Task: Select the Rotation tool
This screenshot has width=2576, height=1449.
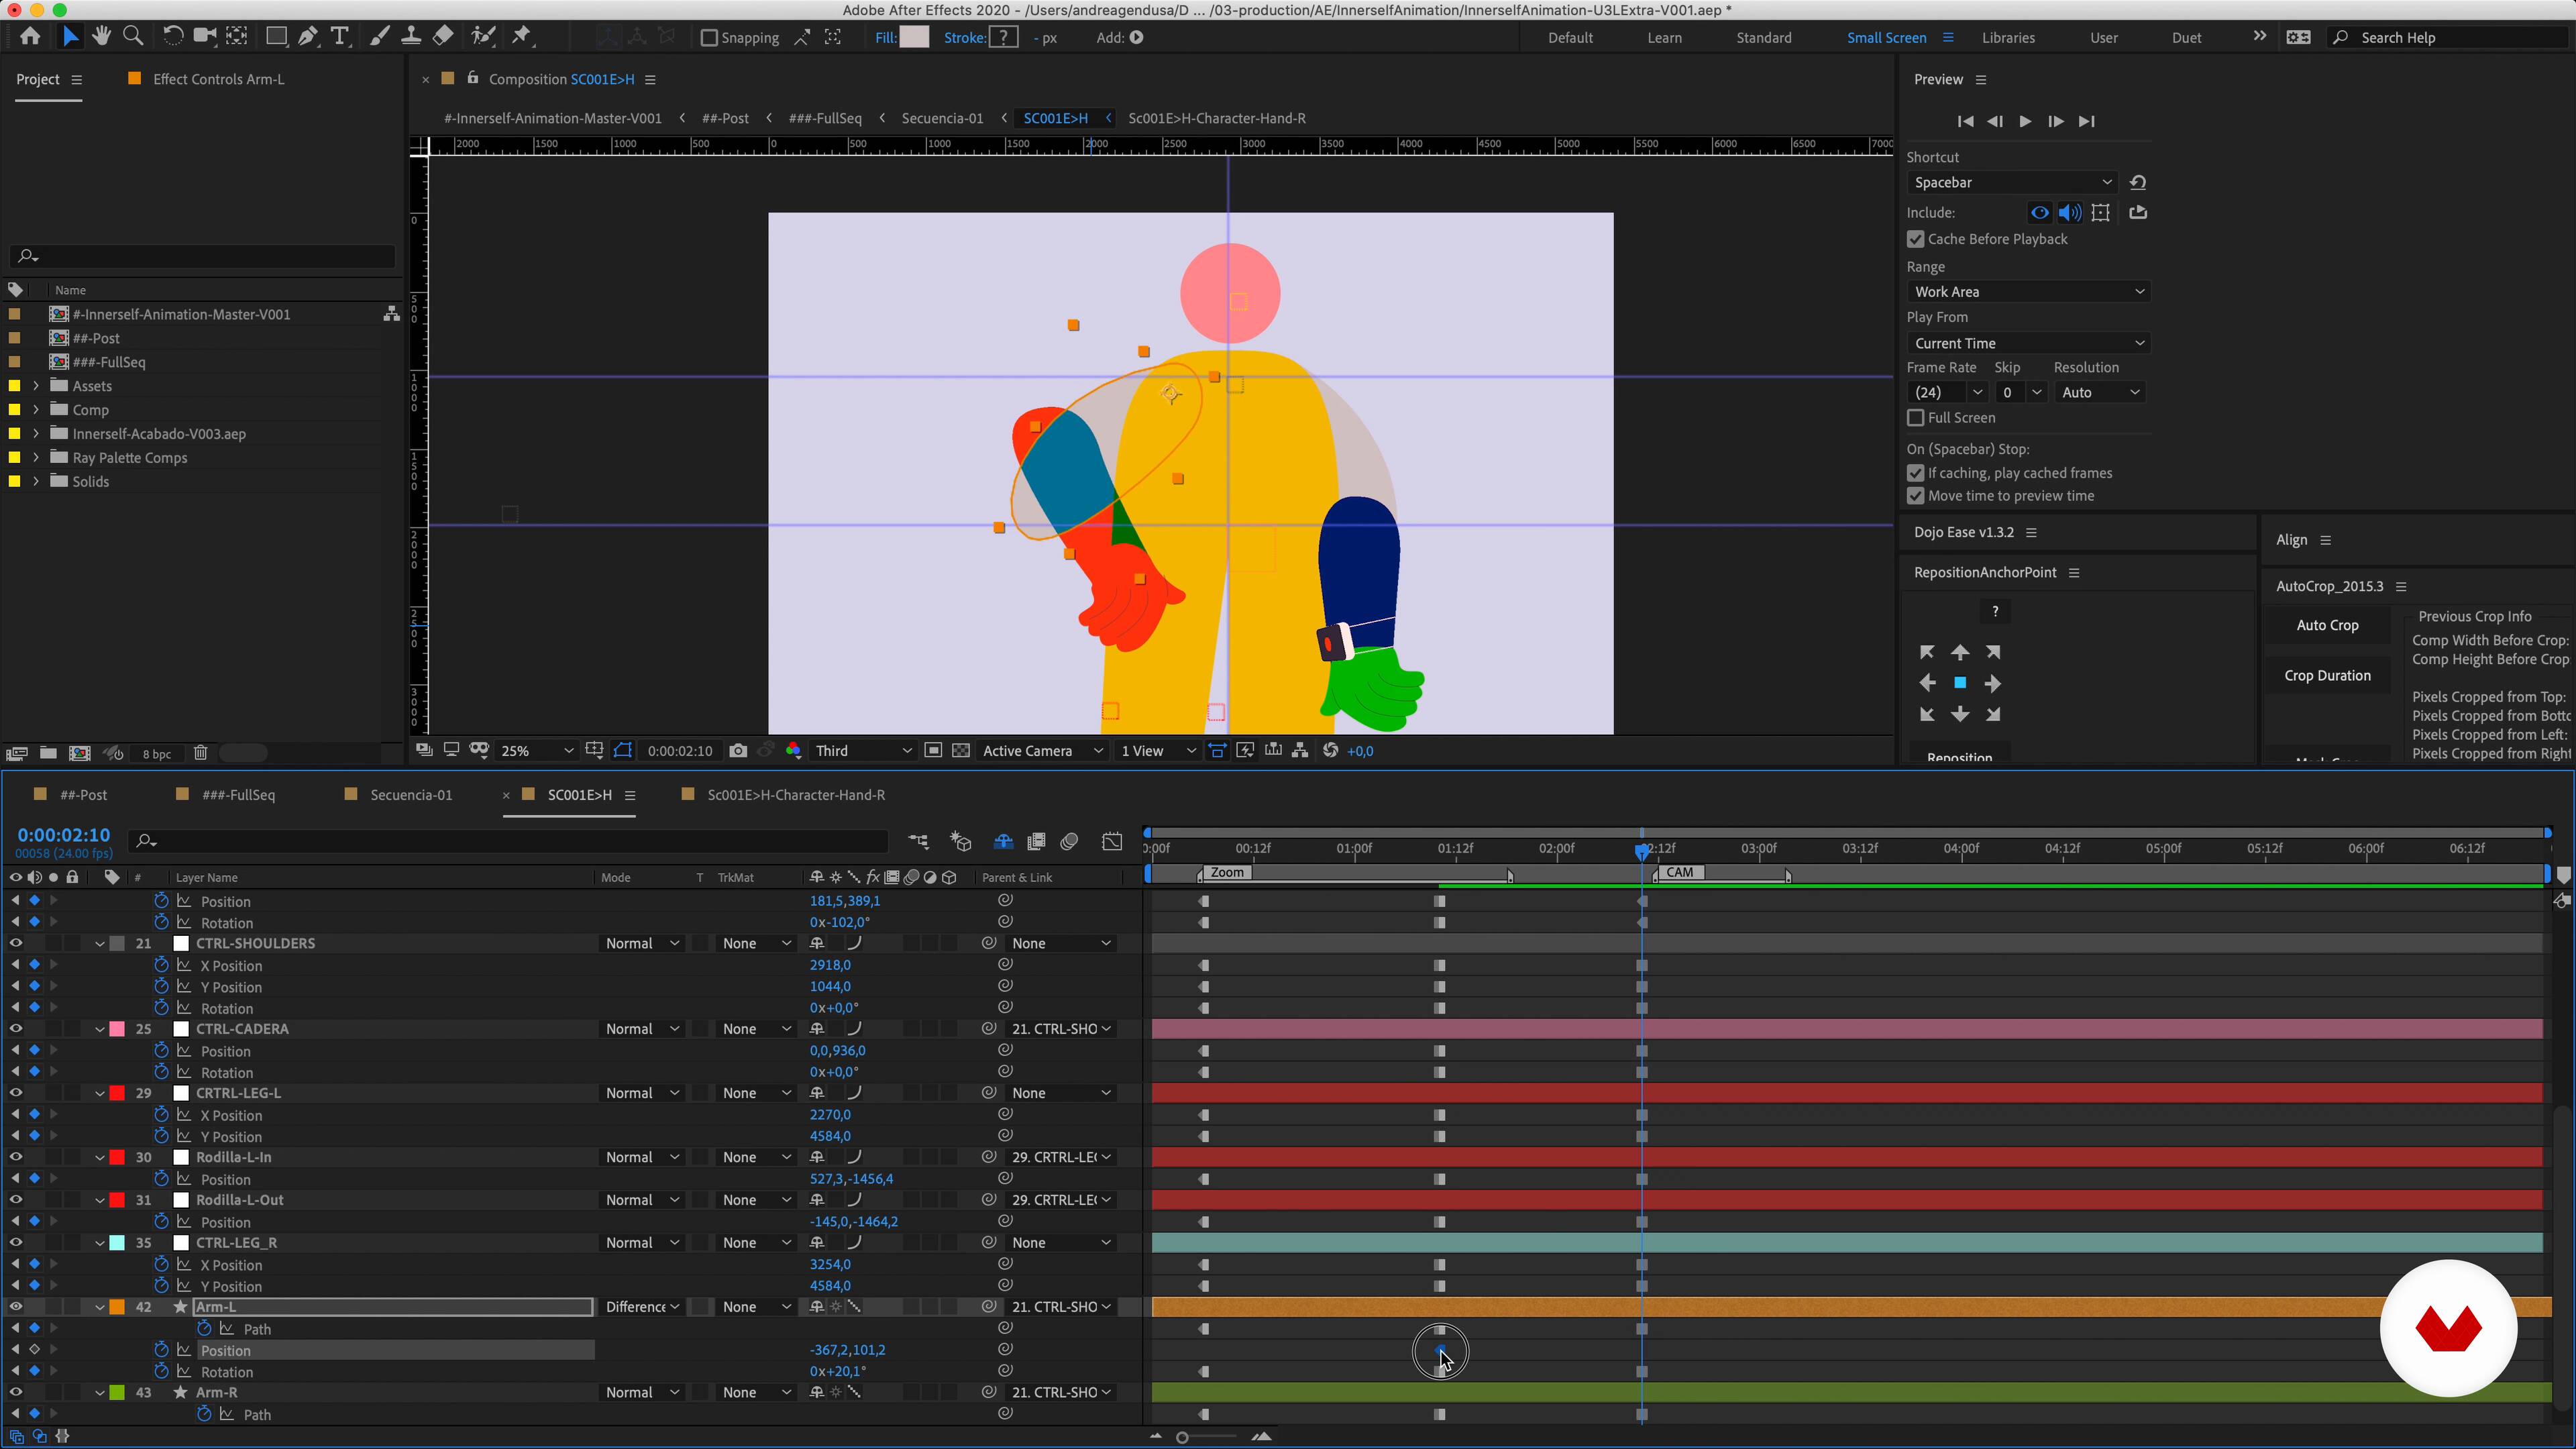Action: point(172,37)
